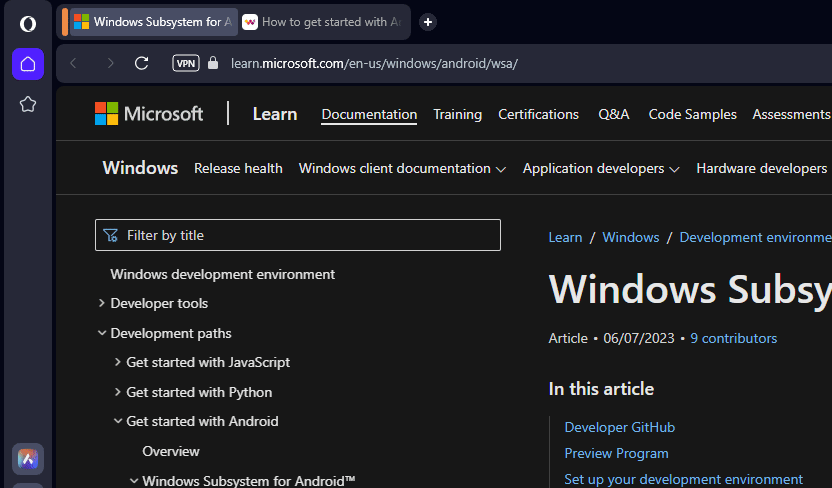Click Development environment breadcrumb link

tap(755, 238)
